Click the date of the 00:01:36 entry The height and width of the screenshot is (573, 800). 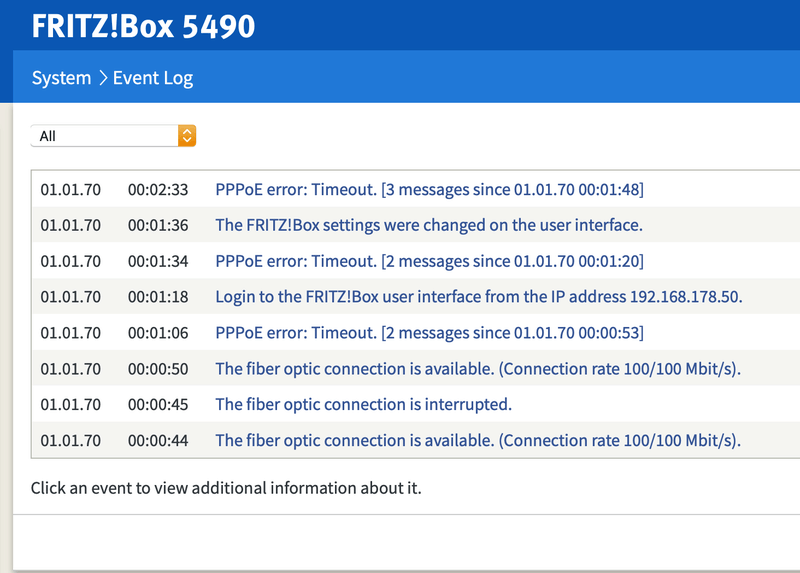click(x=70, y=226)
